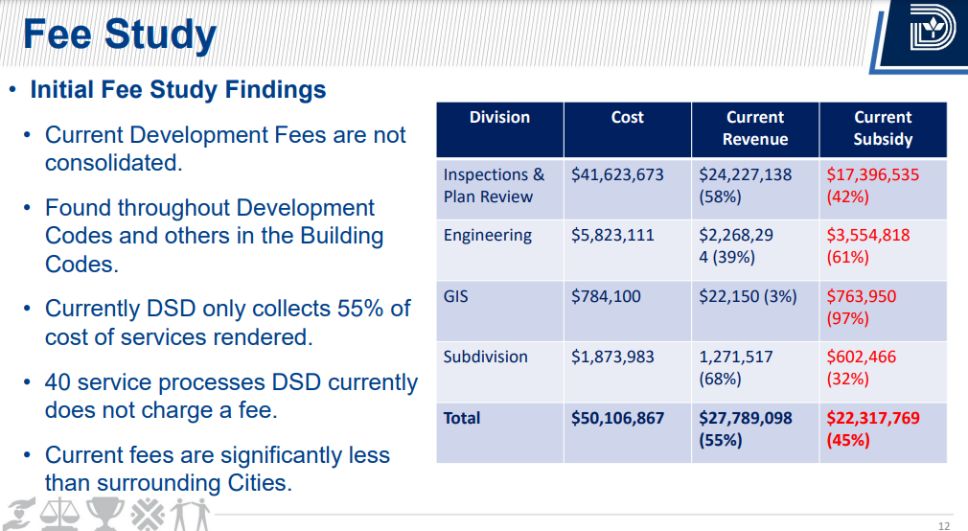
Task: Select the Current Revenue column header
Action: 755,129
